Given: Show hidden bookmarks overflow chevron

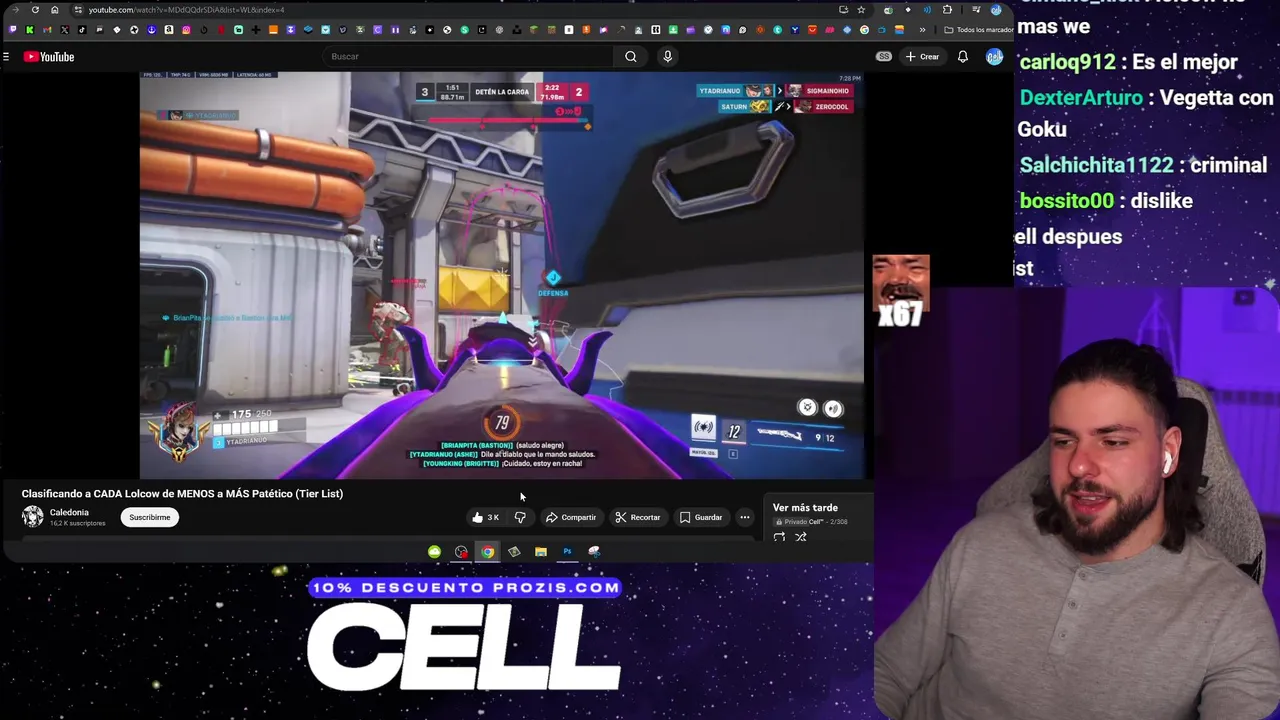Looking at the screenshot, I should [x=922, y=30].
